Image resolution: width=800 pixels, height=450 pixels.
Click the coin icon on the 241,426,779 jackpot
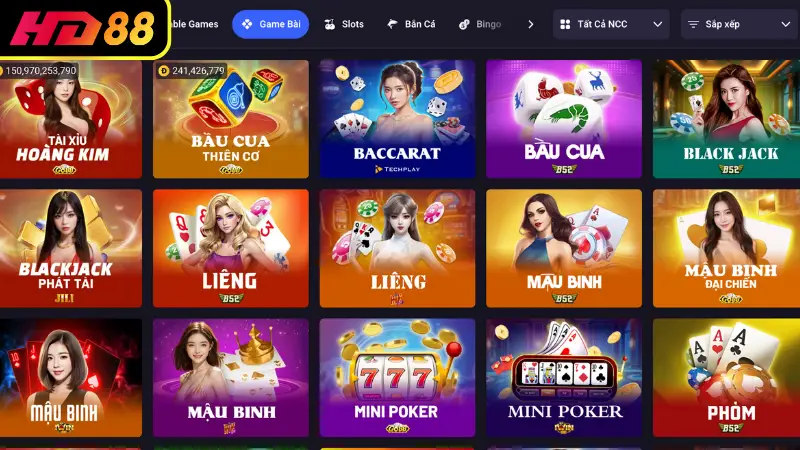(x=164, y=71)
